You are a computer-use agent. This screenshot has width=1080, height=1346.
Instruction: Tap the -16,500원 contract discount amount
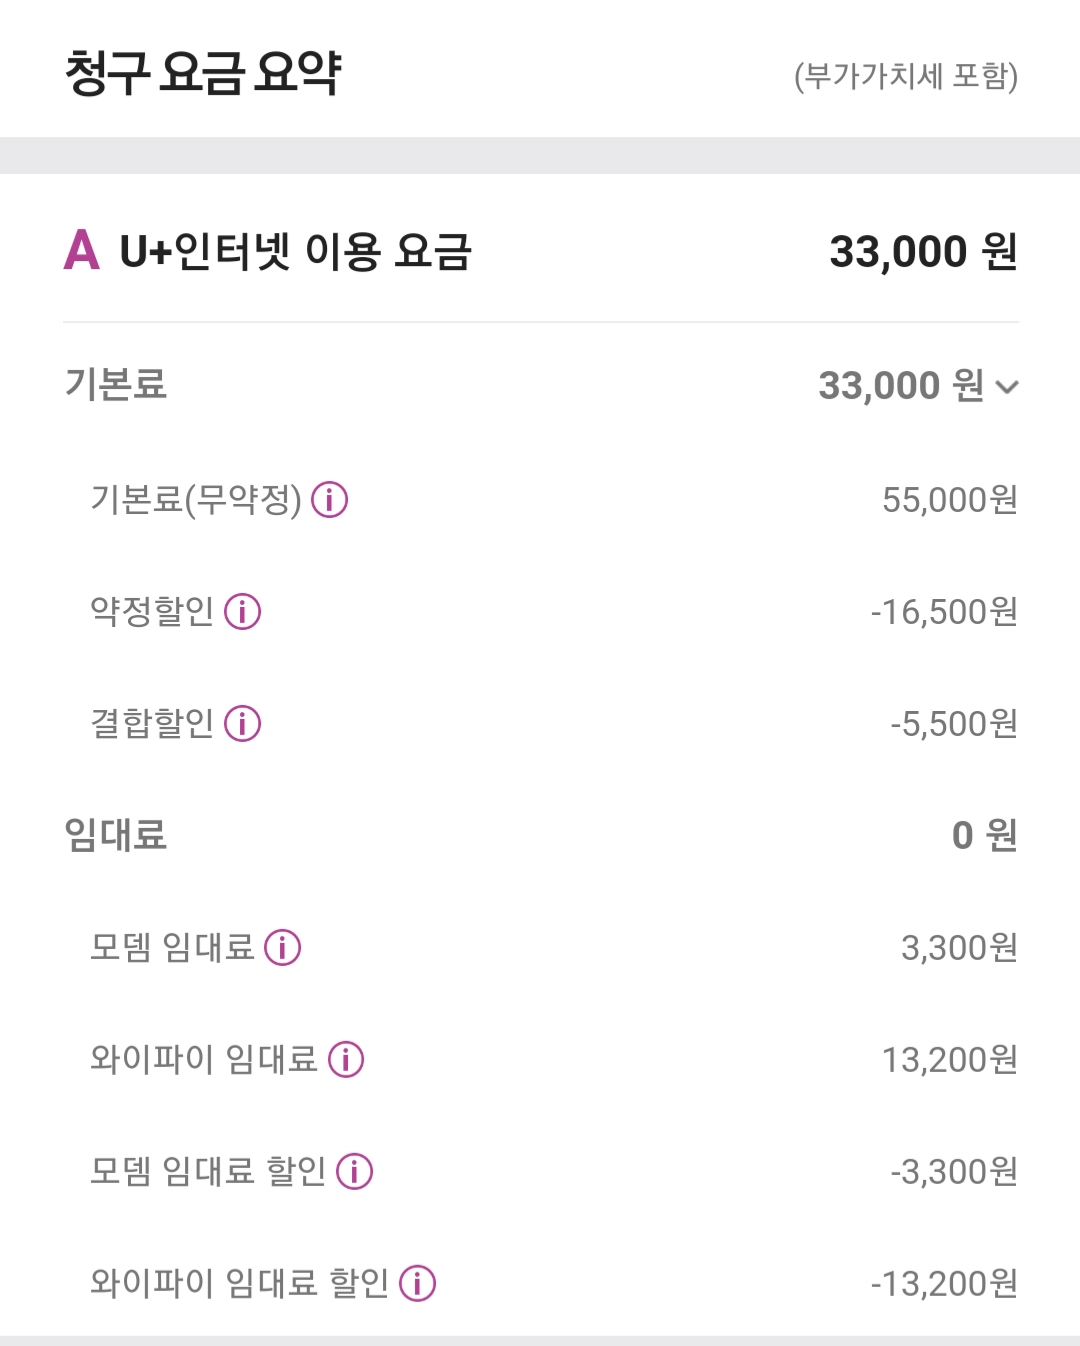[x=943, y=612]
